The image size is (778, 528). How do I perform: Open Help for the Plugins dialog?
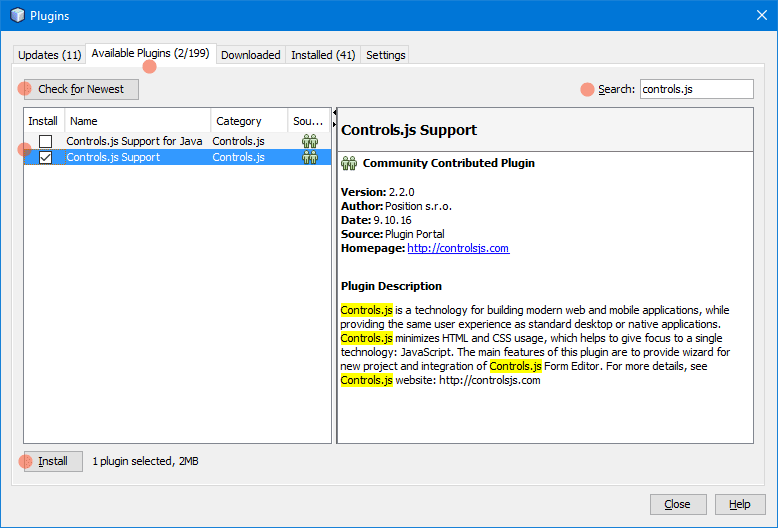click(739, 504)
